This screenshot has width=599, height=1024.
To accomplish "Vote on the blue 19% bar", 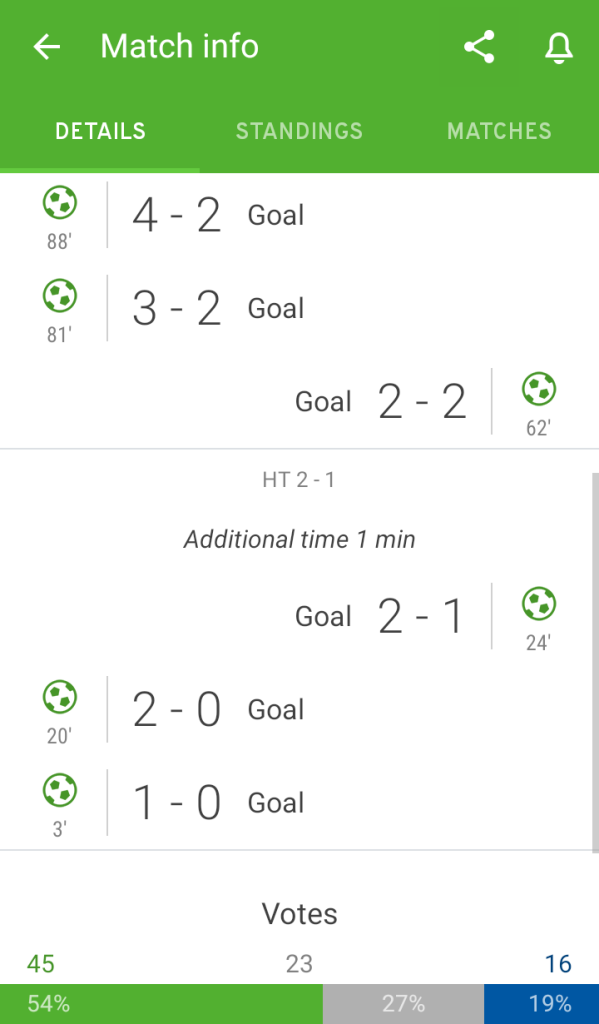I will [x=542, y=1004].
